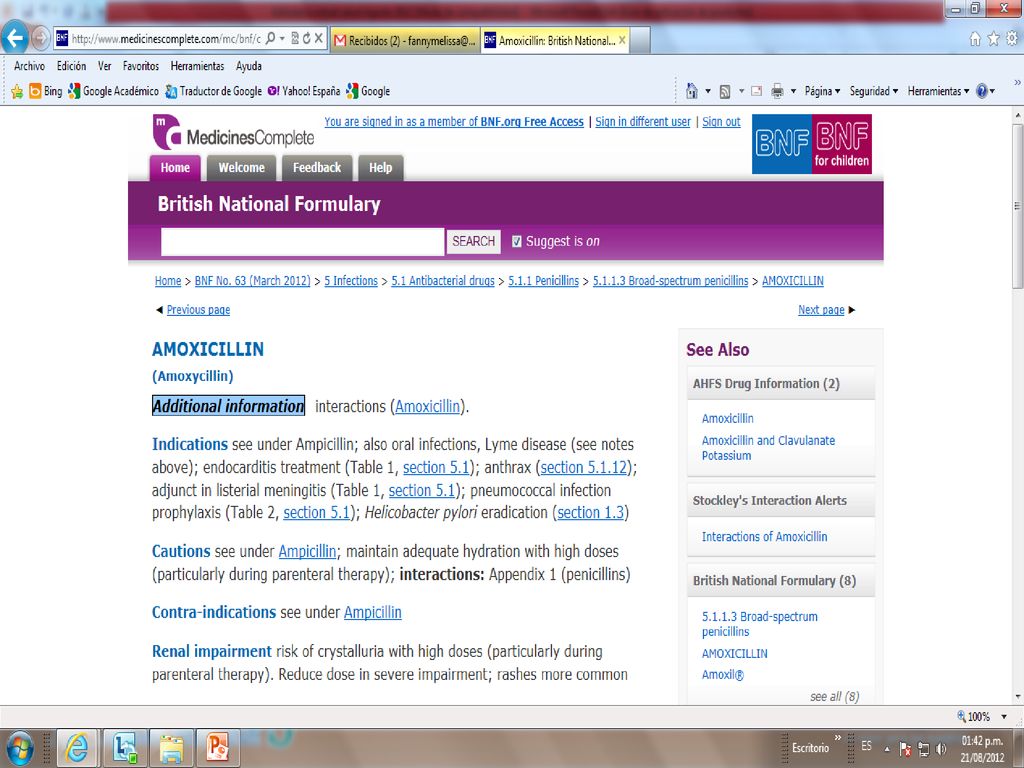This screenshot has width=1024, height=768.
Task: Open the Ver menu
Action: pyautogui.click(x=104, y=66)
